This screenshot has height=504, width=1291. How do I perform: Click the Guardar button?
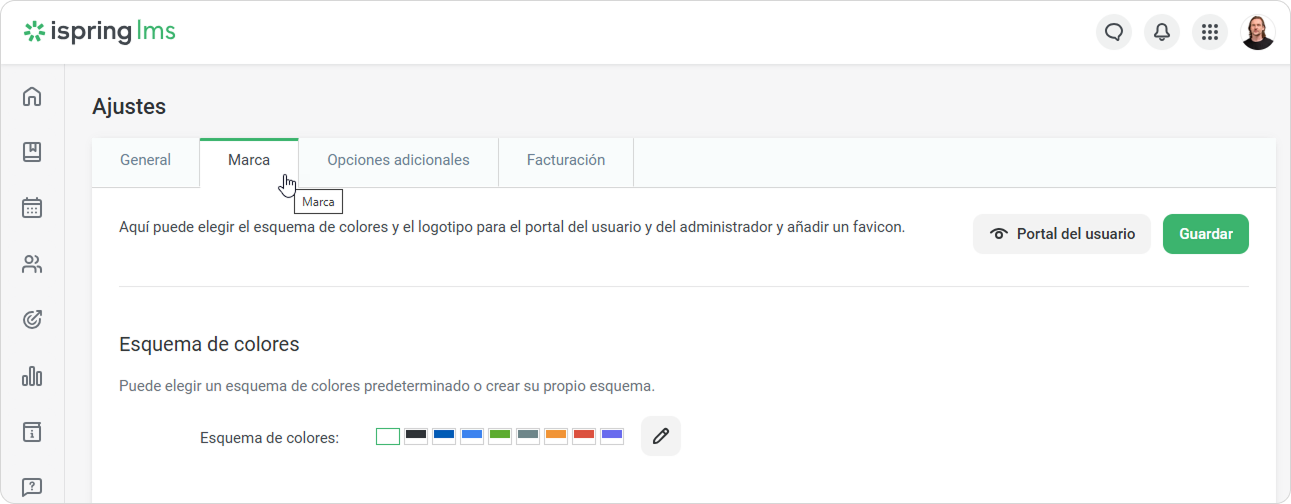(1205, 234)
